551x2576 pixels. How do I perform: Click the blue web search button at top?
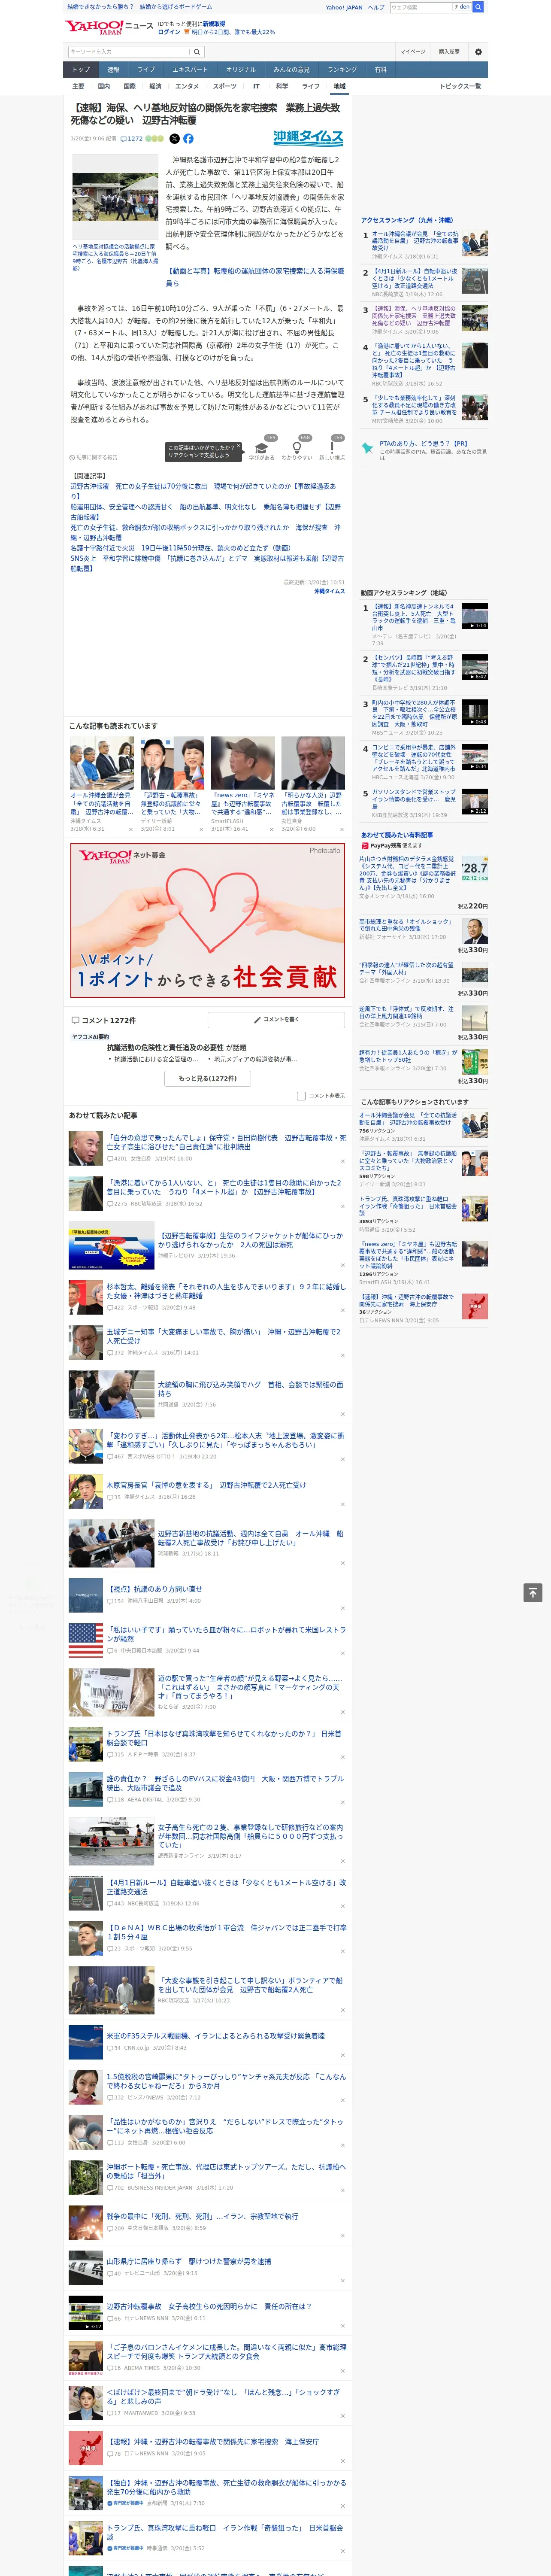point(478,7)
